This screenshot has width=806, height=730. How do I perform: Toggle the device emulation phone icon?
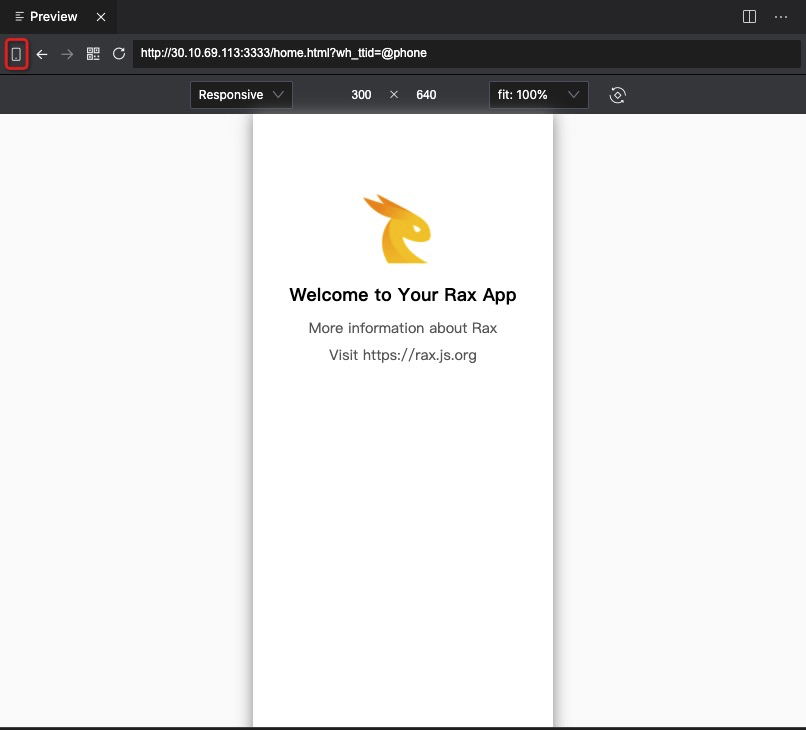click(x=15, y=54)
